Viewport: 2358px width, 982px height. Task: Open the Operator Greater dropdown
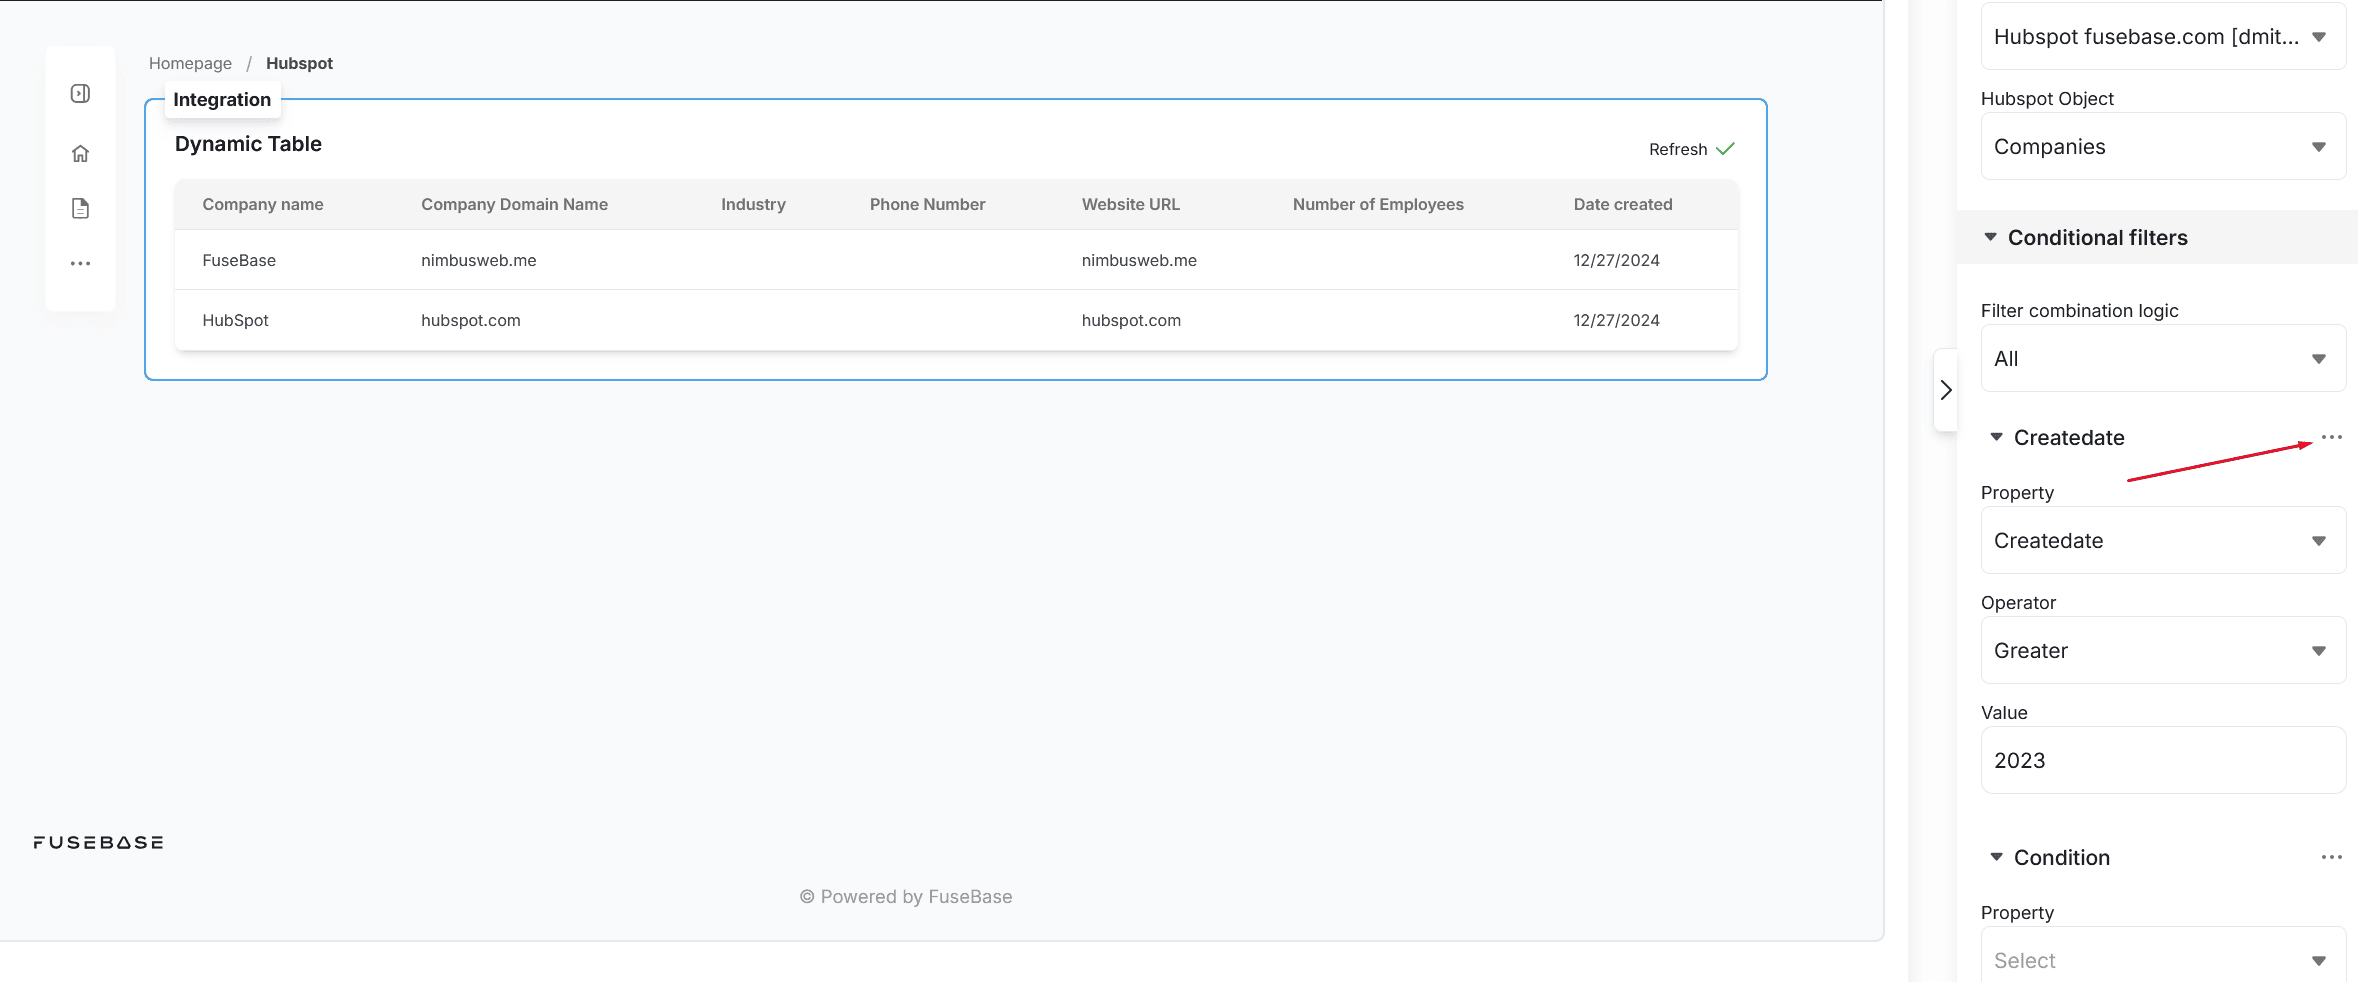(2163, 651)
